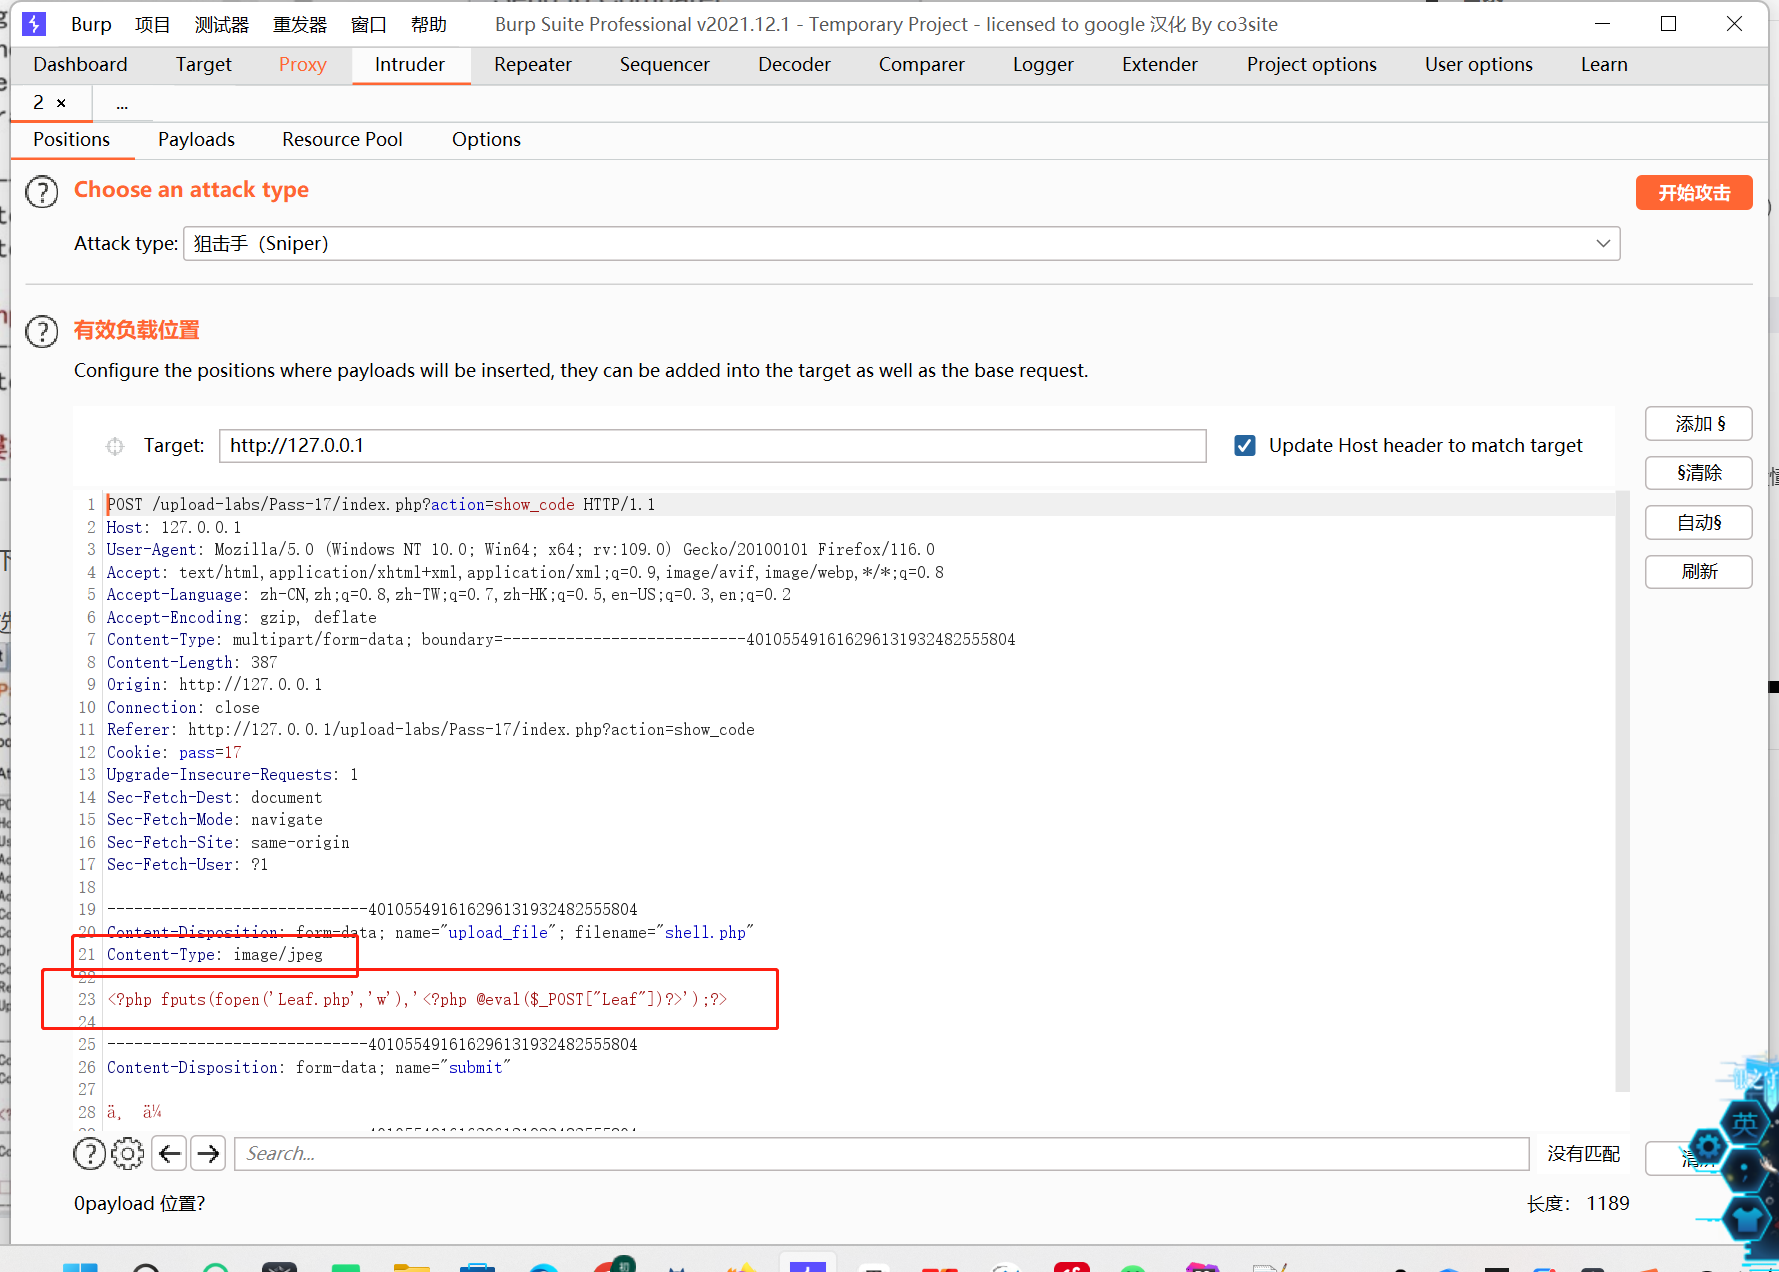Switch to the Sequencer tab
The height and width of the screenshot is (1272, 1779).
click(665, 65)
